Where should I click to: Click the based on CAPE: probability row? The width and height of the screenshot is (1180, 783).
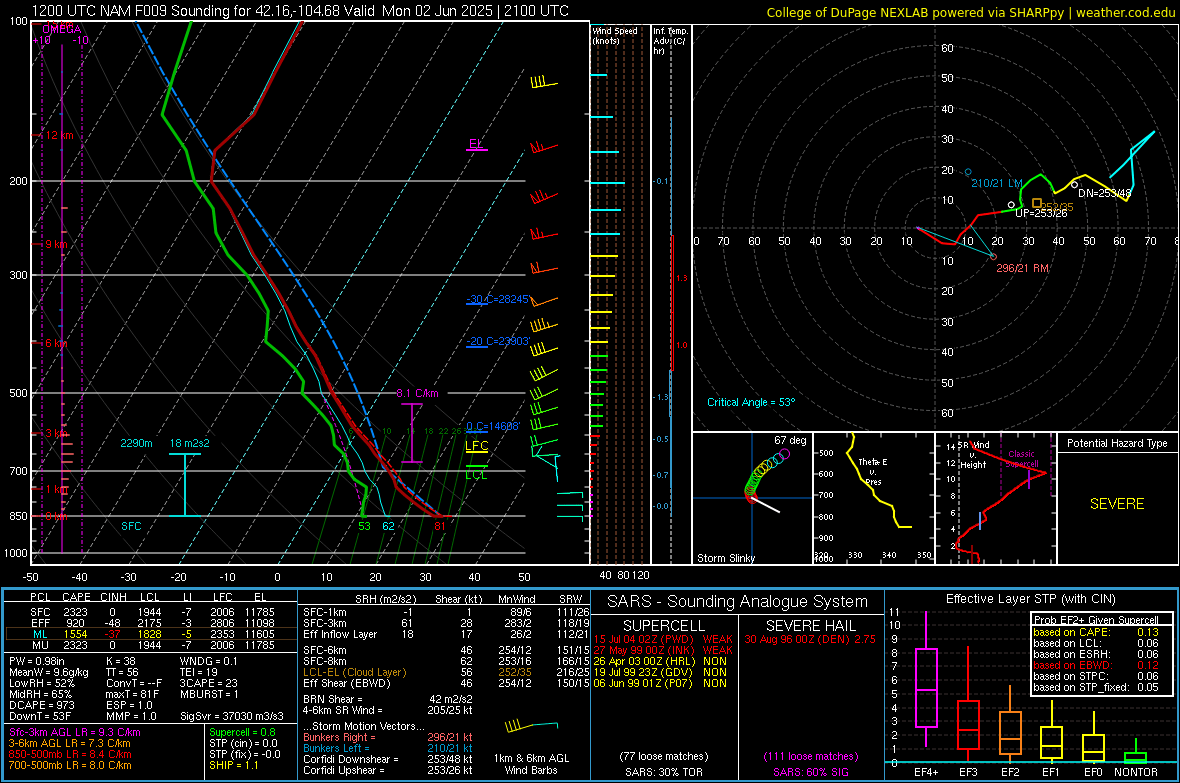(1096, 632)
